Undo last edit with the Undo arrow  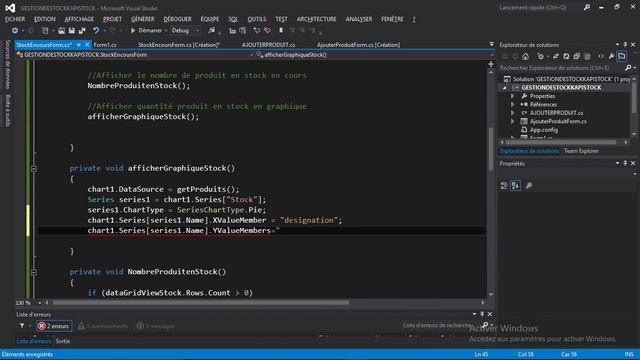[96, 31]
